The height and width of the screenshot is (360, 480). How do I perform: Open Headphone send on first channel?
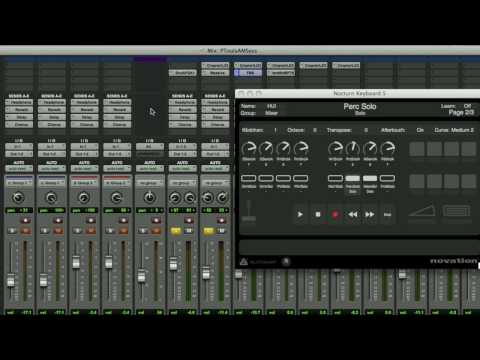(x=19, y=102)
